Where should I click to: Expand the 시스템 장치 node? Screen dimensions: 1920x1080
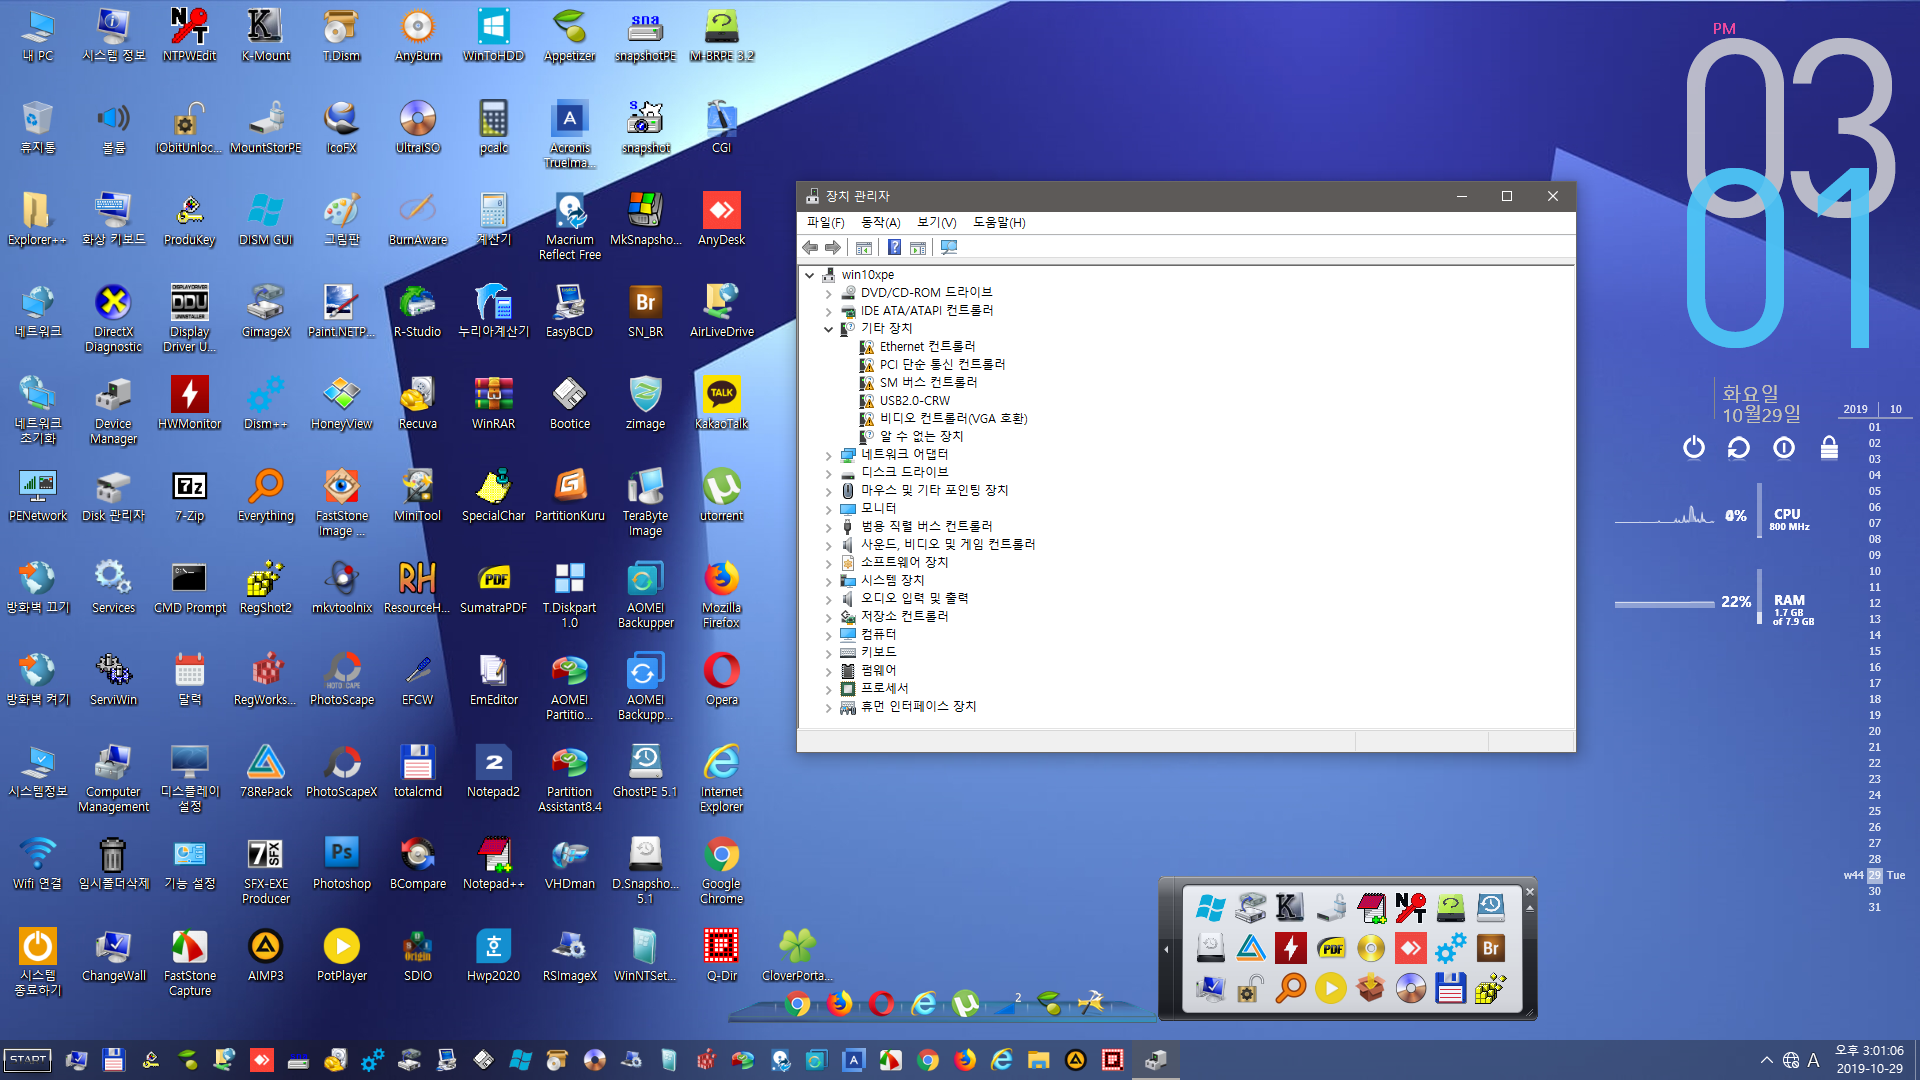click(828, 581)
